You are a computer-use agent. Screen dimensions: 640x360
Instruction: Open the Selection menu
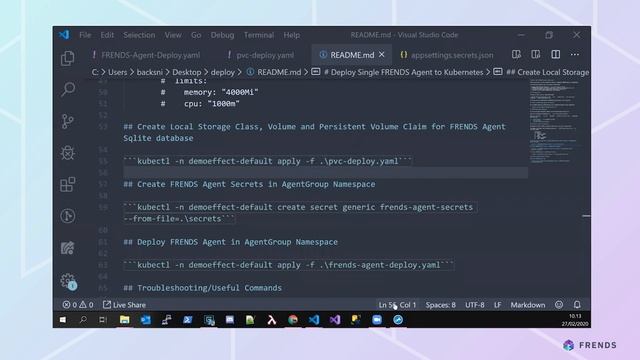coord(139,35)
